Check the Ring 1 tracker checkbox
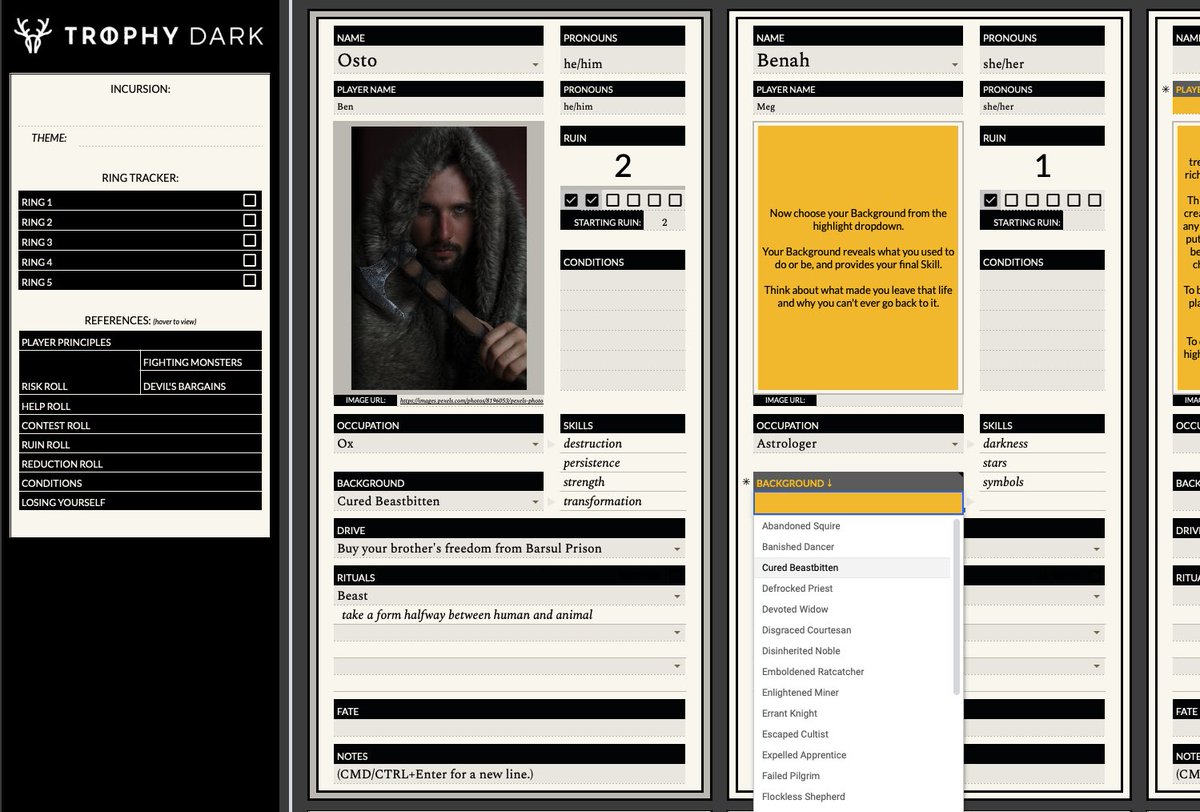This screenshot has height=812, width=1200. [249, 201]
